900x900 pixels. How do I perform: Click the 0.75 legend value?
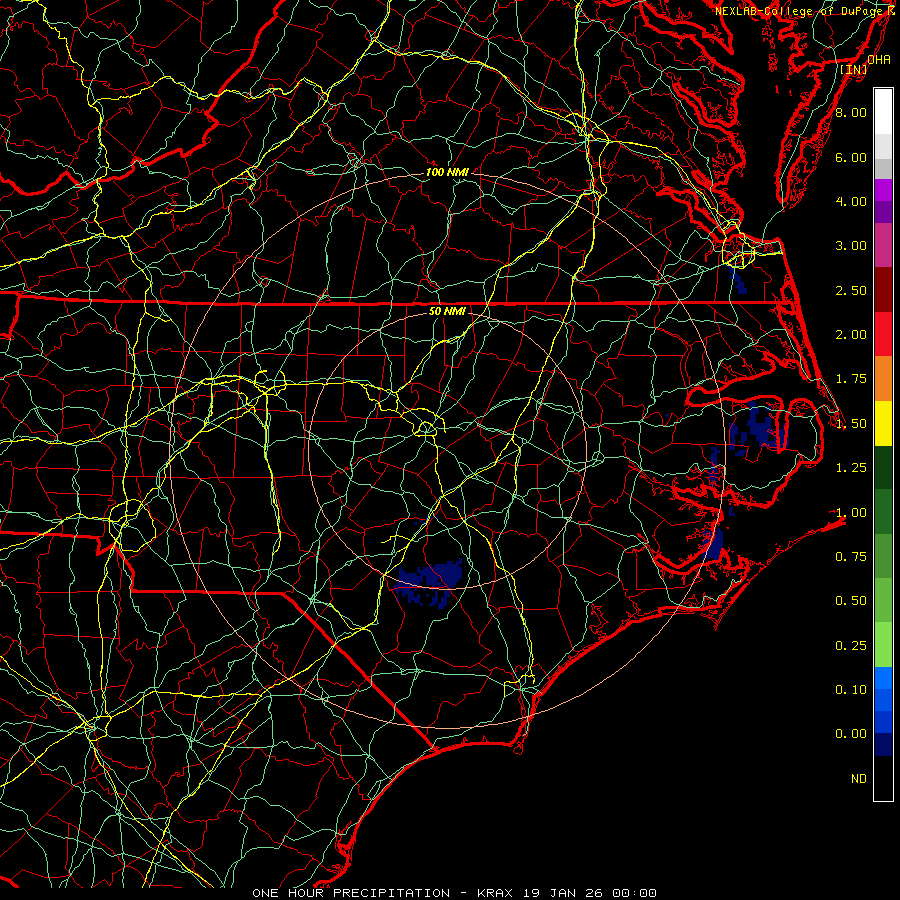[851, 557]
